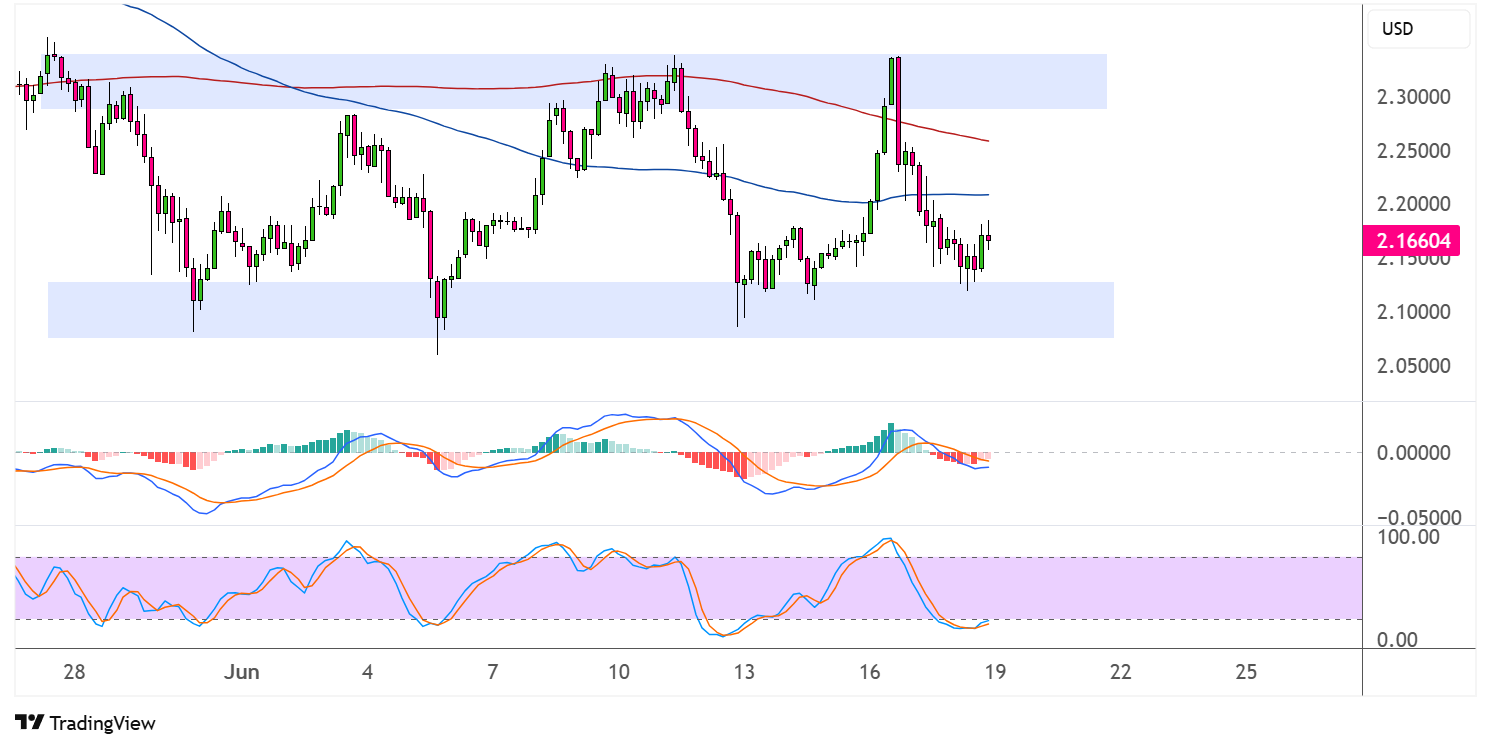This screenshot has width=1491, height=749.
Task: Click date label 16 on time axis
Action: point(870,672)
